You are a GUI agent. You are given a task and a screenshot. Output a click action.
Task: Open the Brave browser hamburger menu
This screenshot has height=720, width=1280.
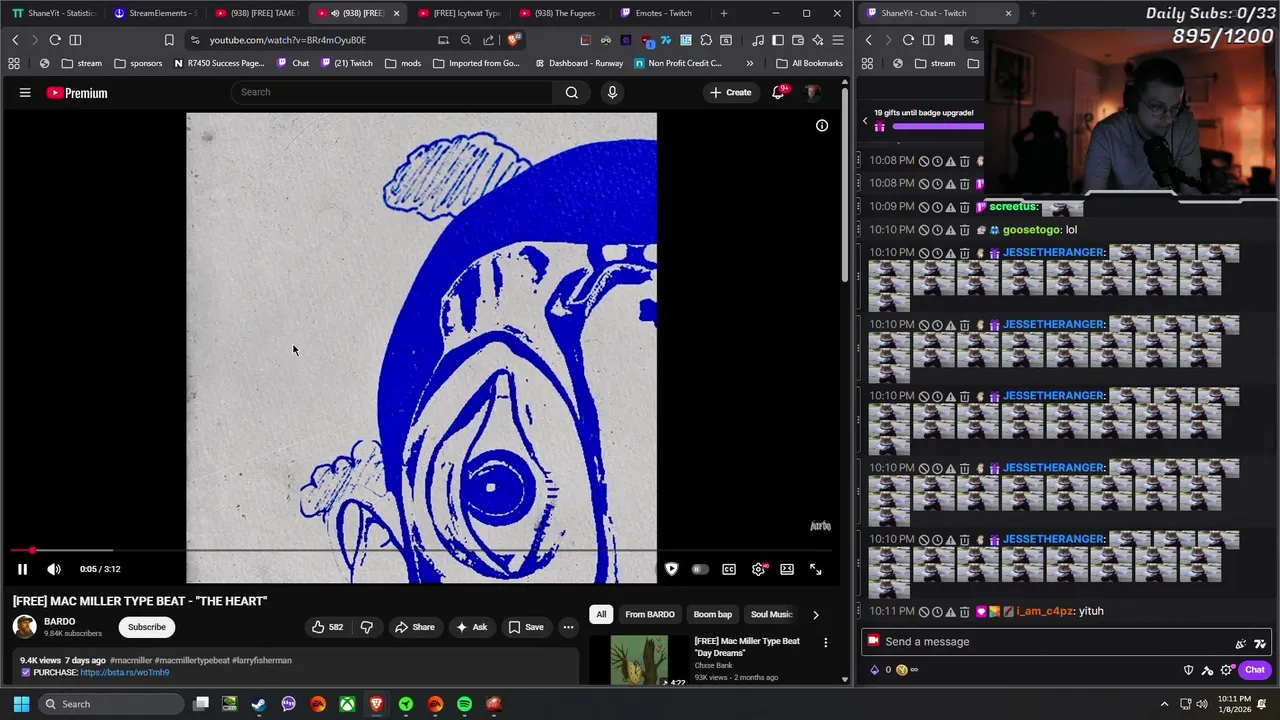tap(838, 40)
